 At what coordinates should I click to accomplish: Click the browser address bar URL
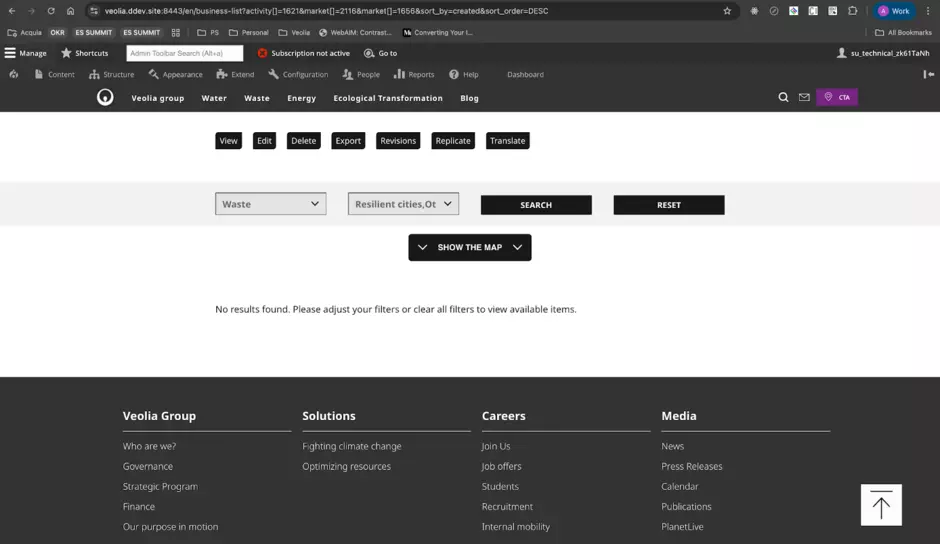pos(327,11)
